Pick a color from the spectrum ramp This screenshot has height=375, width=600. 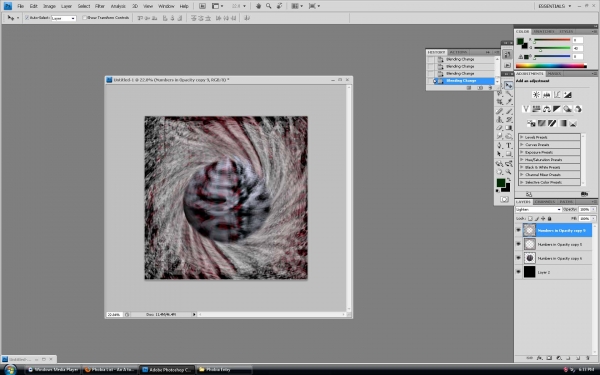(551, 66)
